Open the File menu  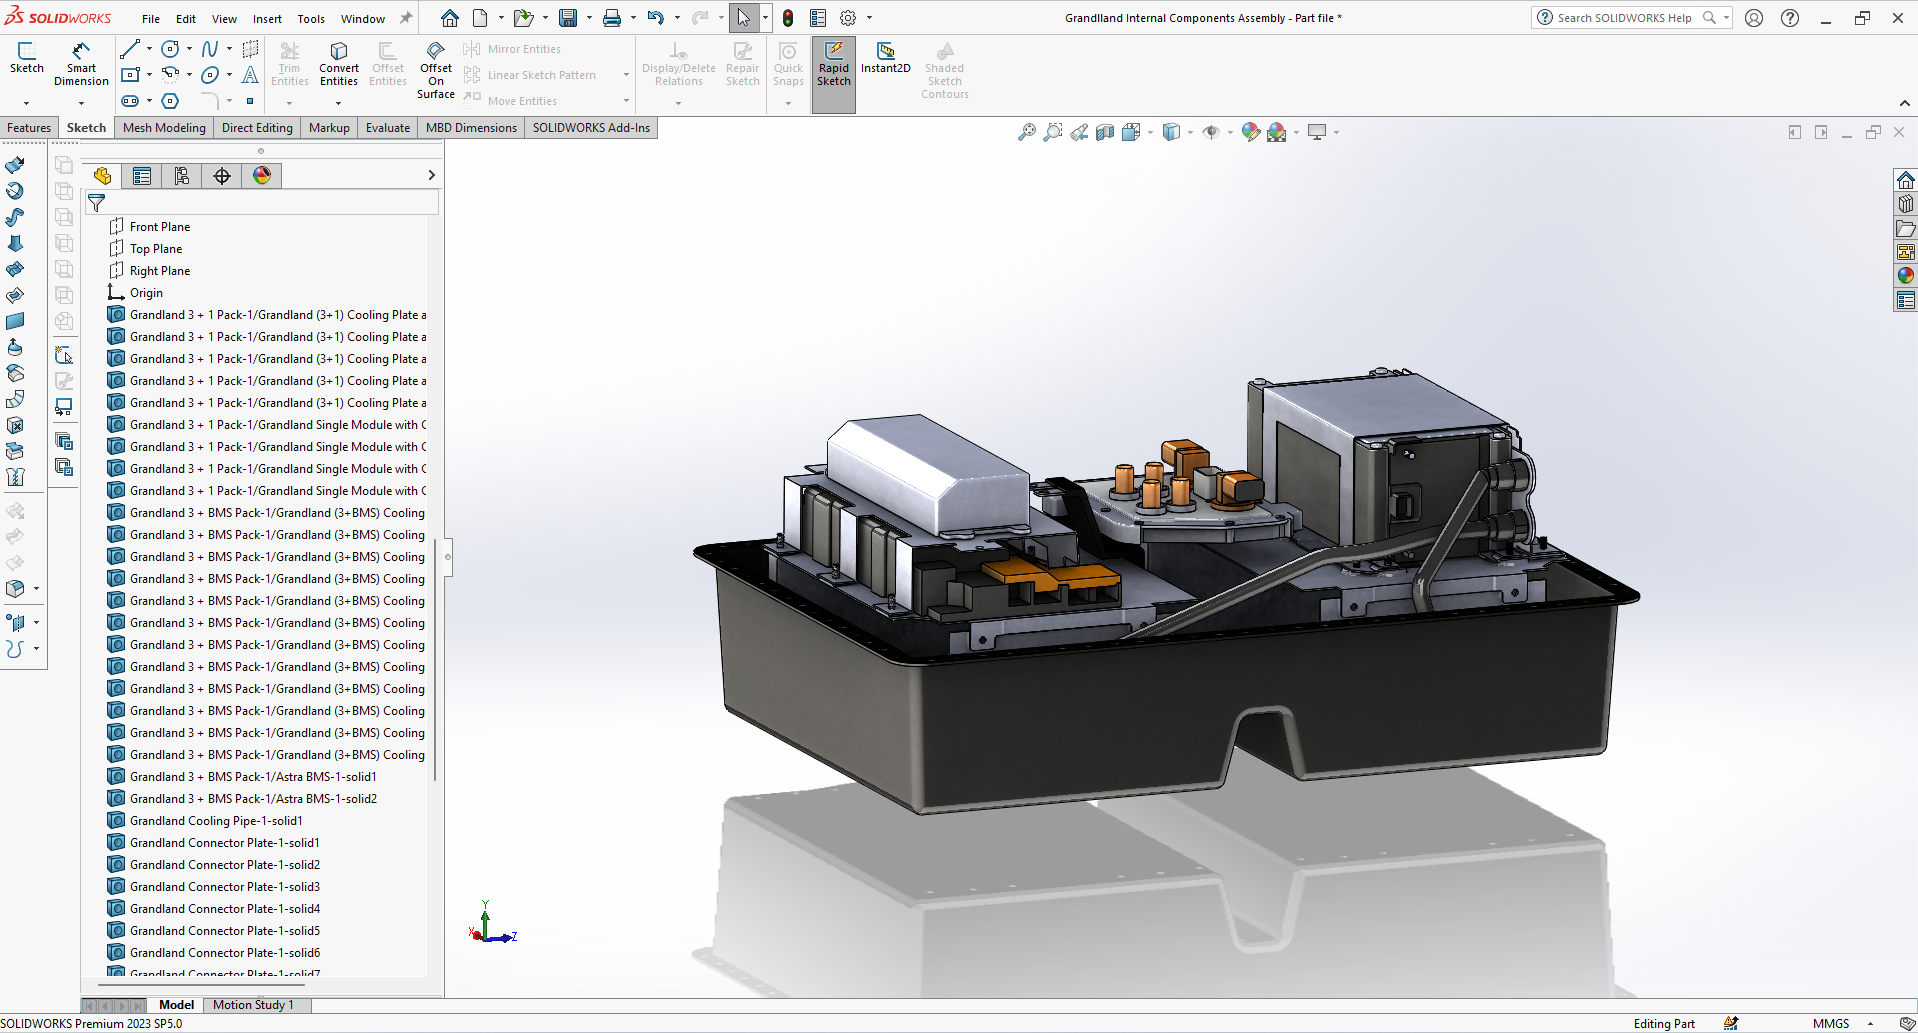151,19
